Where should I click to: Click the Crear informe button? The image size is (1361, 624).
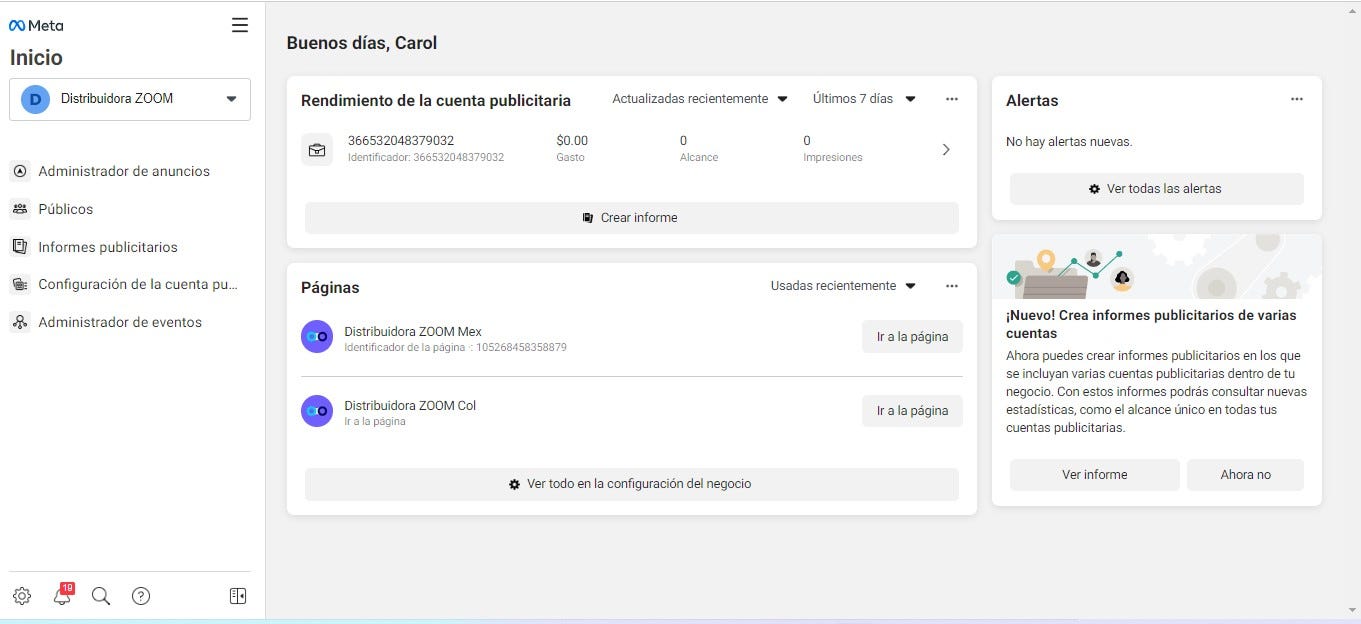(632, 218)
